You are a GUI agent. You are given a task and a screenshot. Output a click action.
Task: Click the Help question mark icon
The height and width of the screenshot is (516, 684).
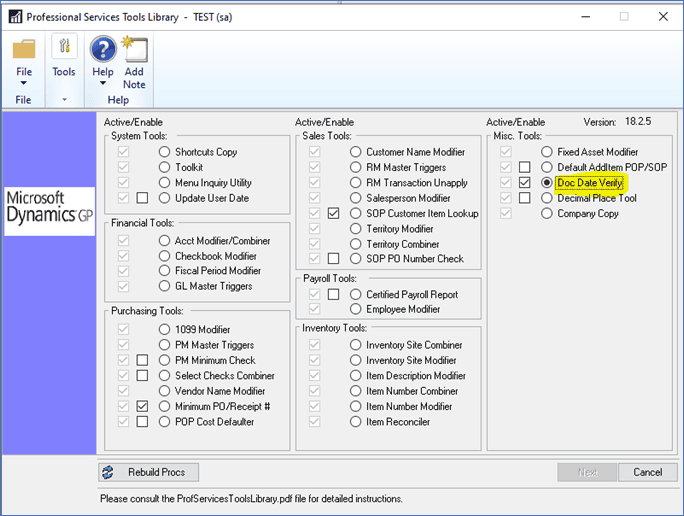click(x=103, y=49)
